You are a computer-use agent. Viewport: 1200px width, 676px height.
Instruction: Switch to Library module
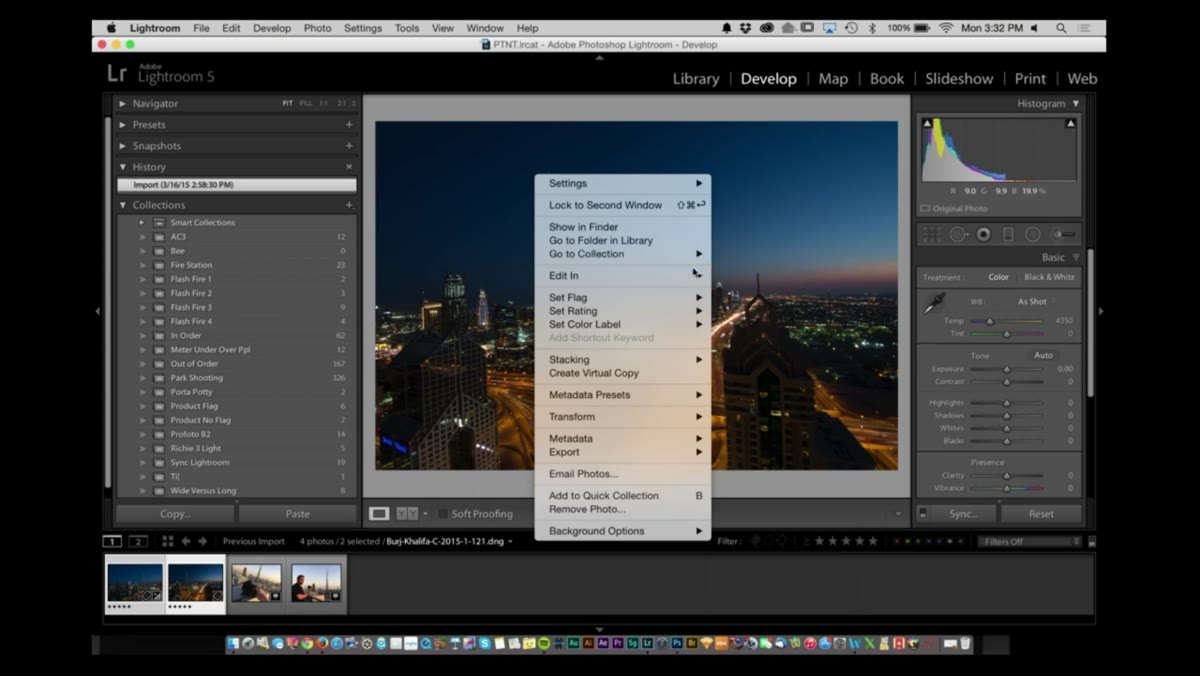click(x=695, y=79)
